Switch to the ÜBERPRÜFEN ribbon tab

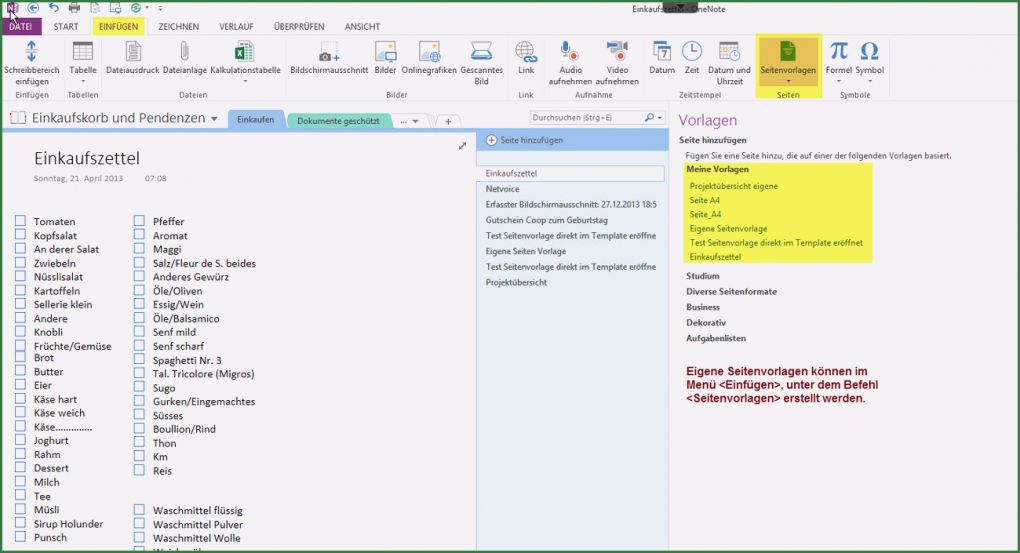point(299,27)
